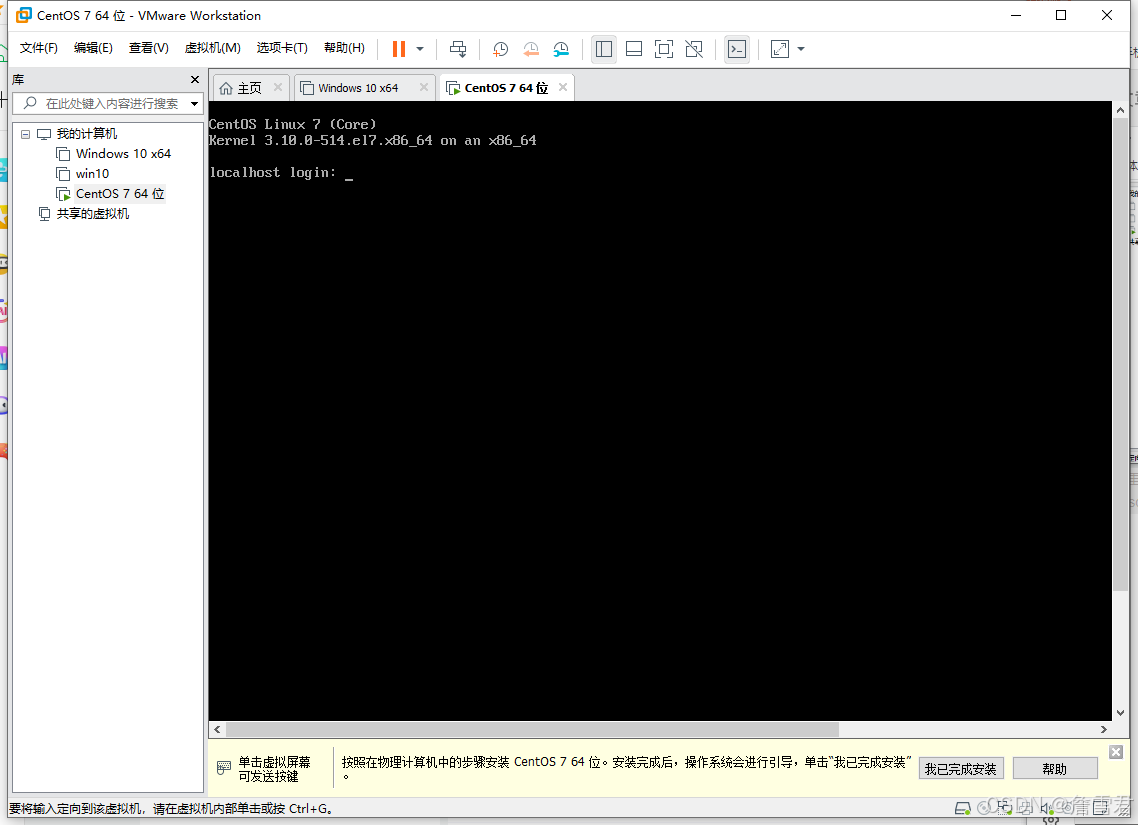Dismiss the yellow install hint bar
Screen dimensions: 1138x825
pyautogui.click(x=1116, y=752)
